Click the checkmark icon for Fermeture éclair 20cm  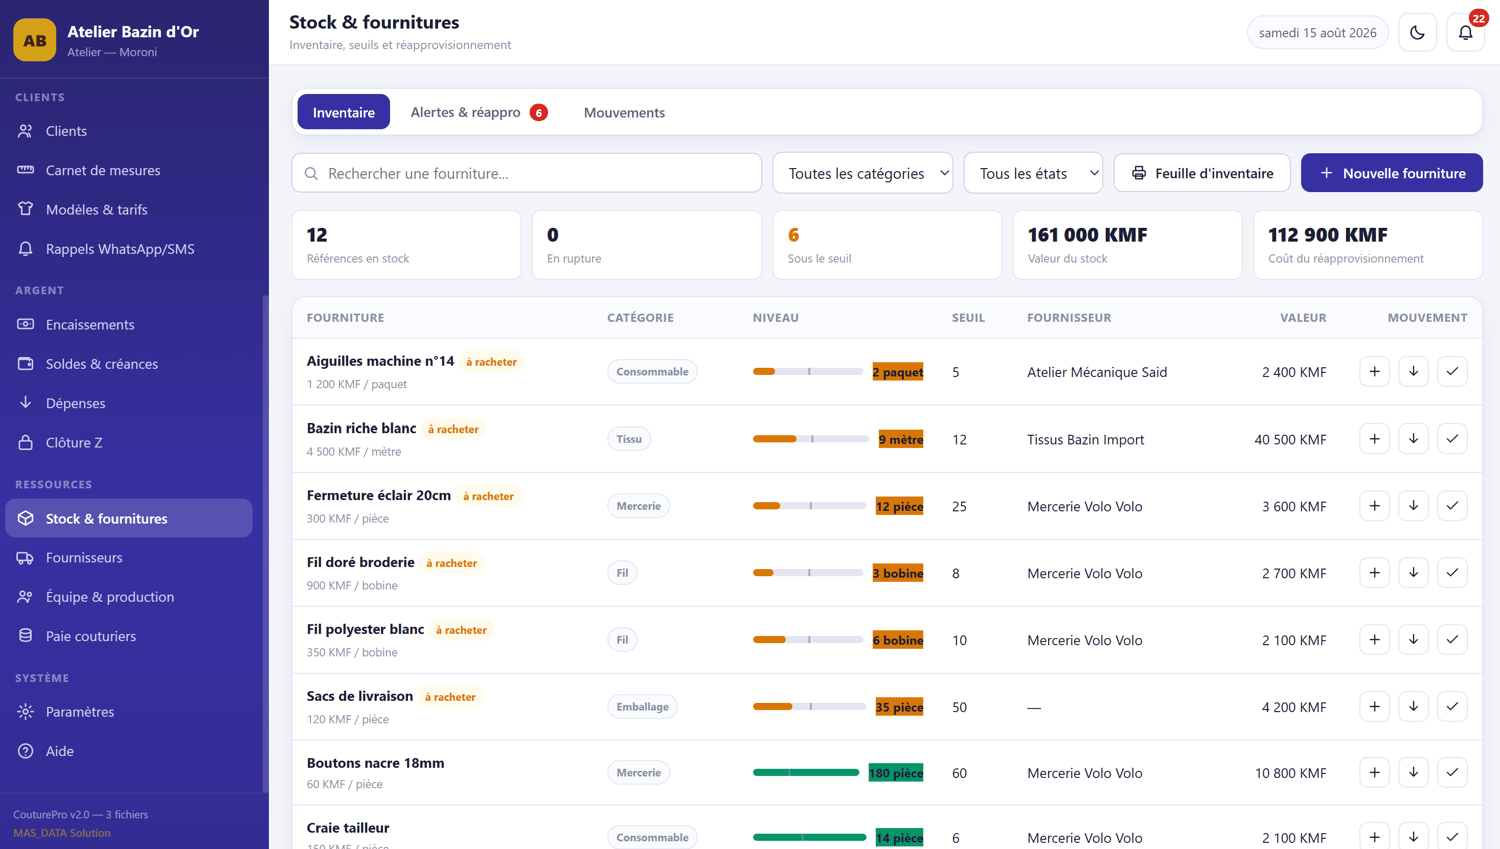coord(1452,506)
